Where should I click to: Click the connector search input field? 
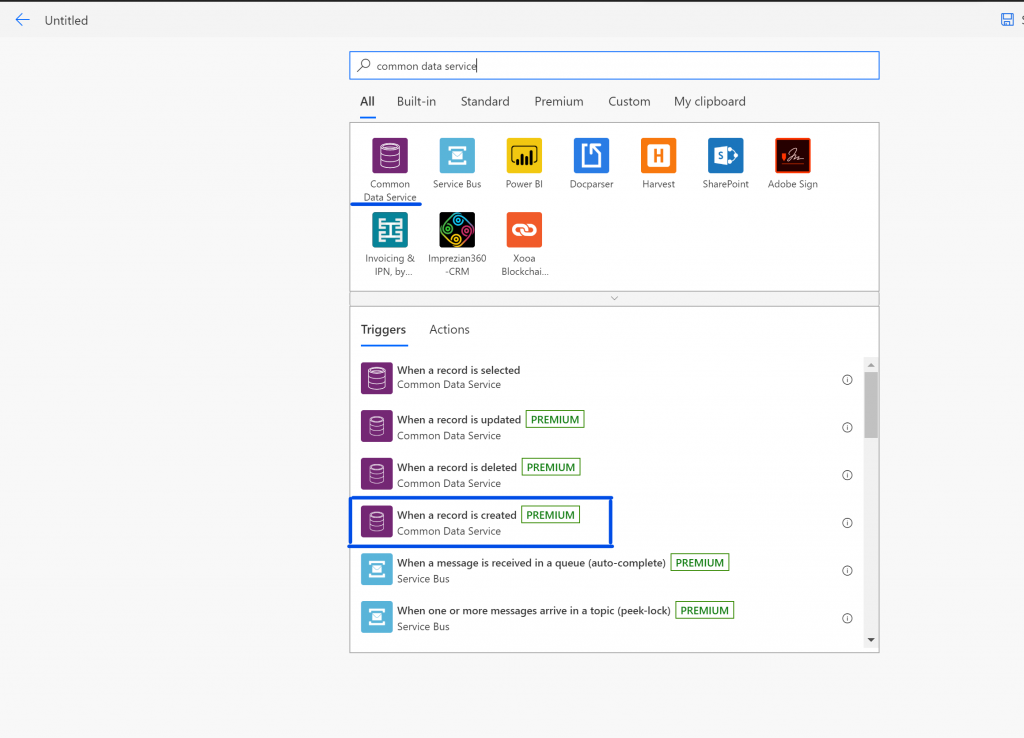(x=615, y=65)
